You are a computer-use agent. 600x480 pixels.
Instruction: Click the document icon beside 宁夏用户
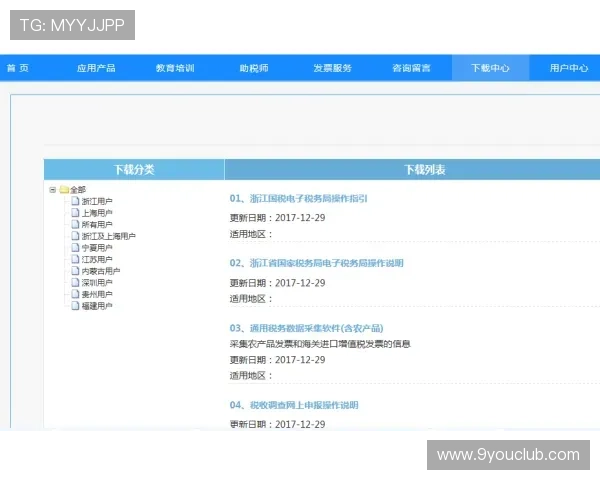(75, 248)
